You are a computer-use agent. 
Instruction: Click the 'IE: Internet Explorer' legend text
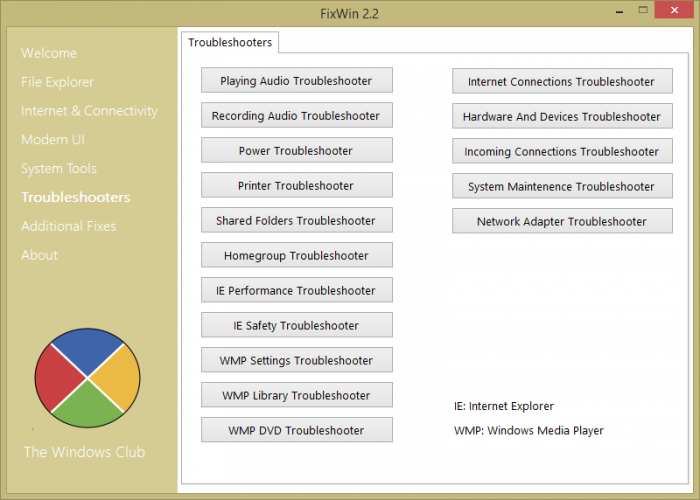click(x=504, y=406)
